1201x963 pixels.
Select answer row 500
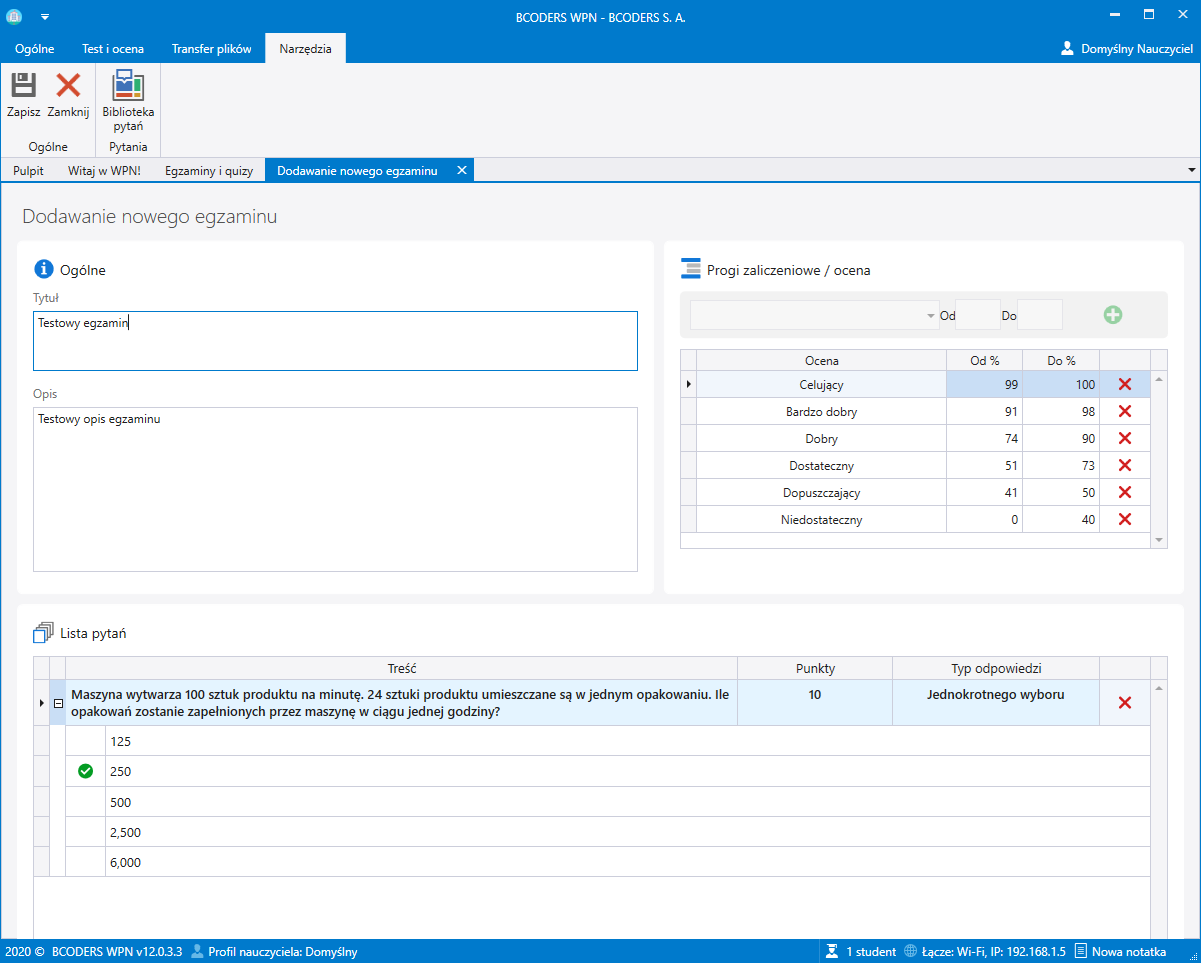(x=628, y=802)
